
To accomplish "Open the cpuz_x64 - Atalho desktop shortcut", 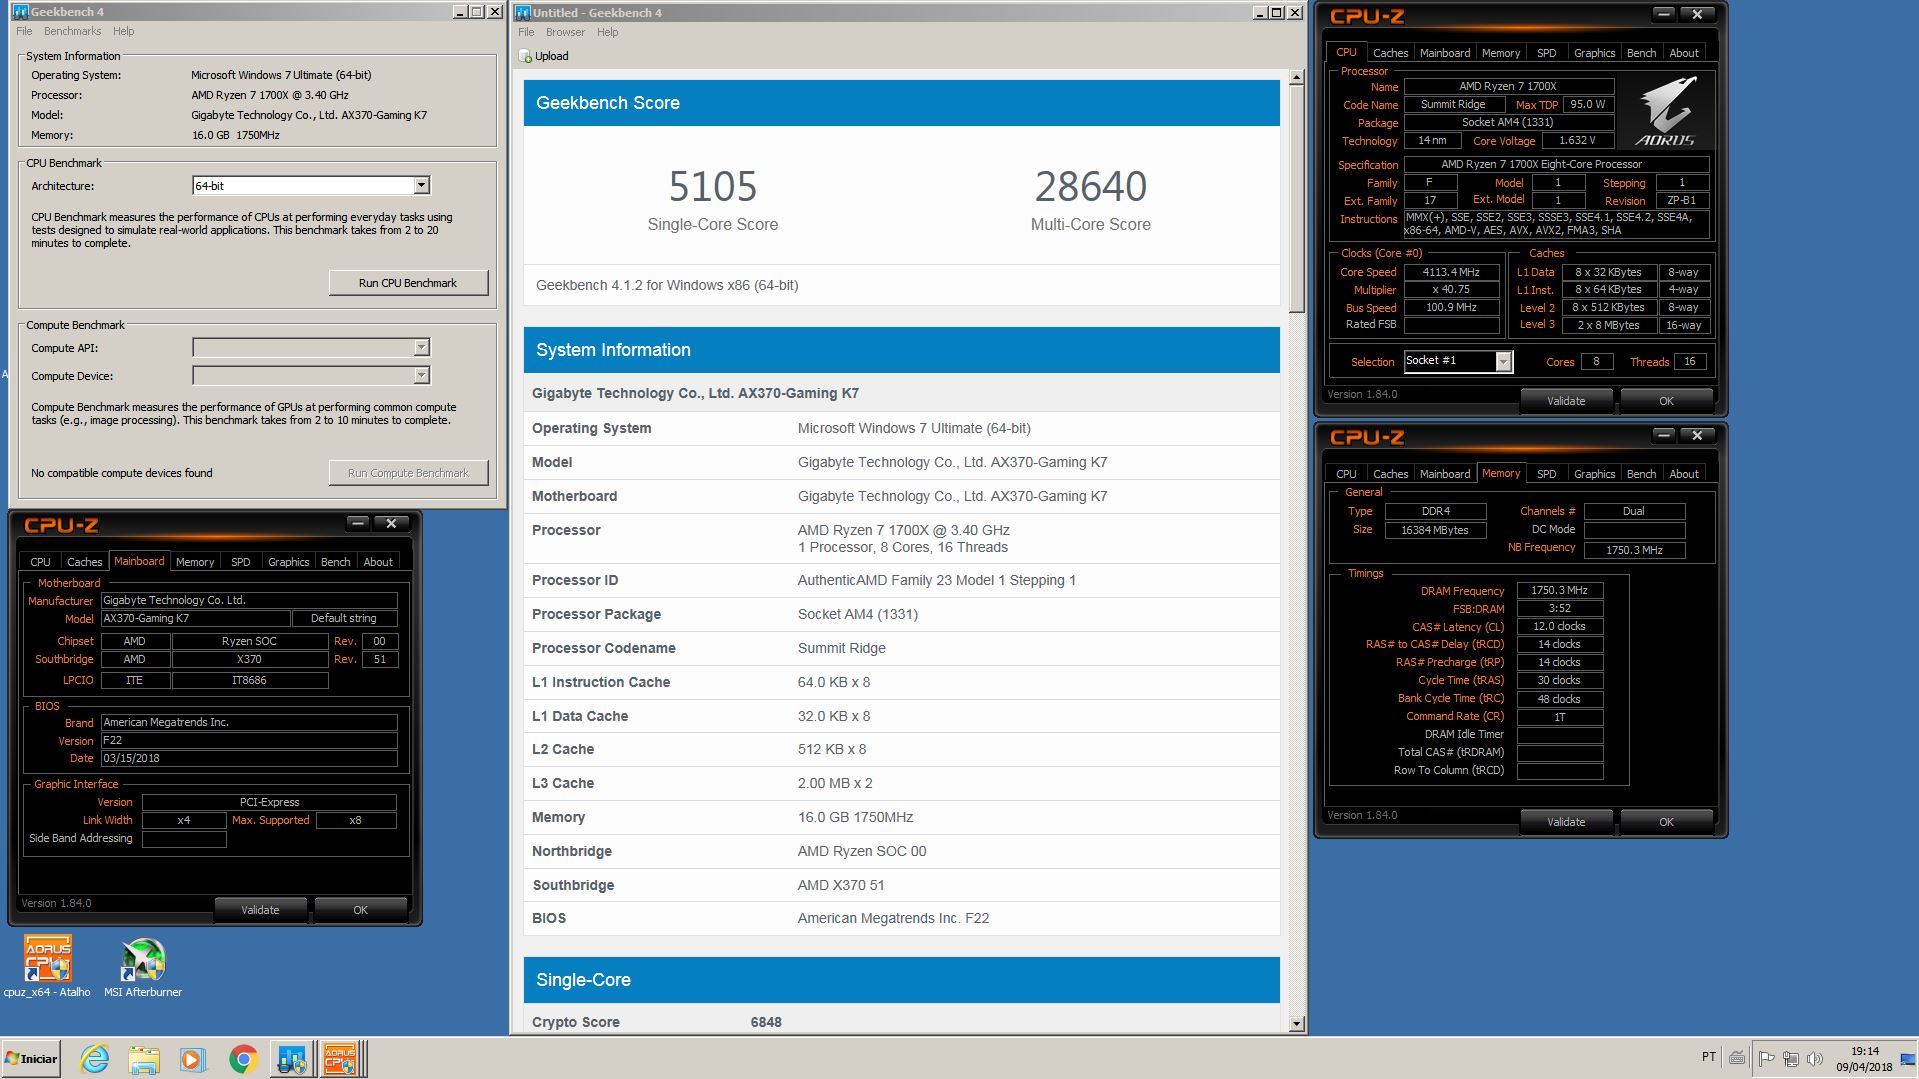I will point(47,967).
